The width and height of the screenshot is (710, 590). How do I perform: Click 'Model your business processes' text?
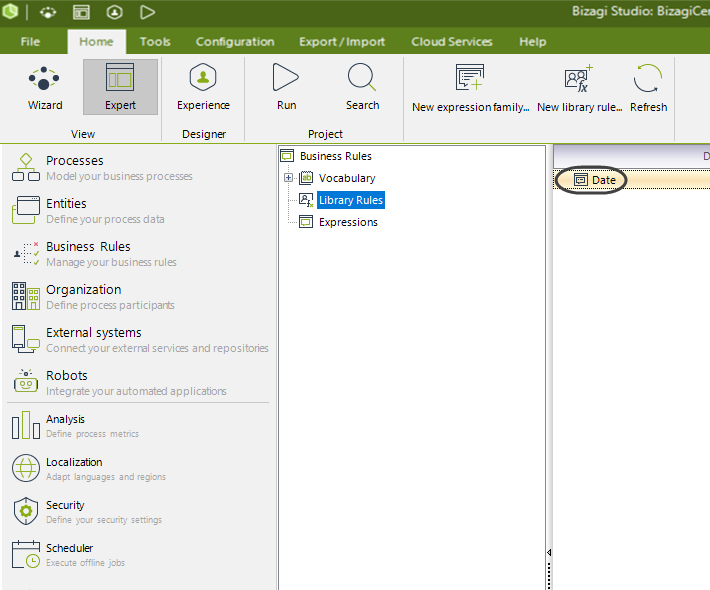(119, 176)
